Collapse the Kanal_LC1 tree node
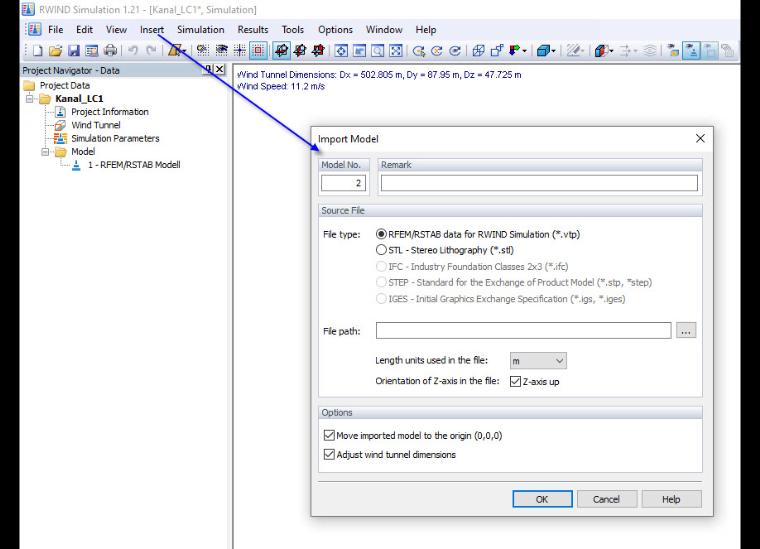This screenshot has width=760, height=549. [30, 99]
